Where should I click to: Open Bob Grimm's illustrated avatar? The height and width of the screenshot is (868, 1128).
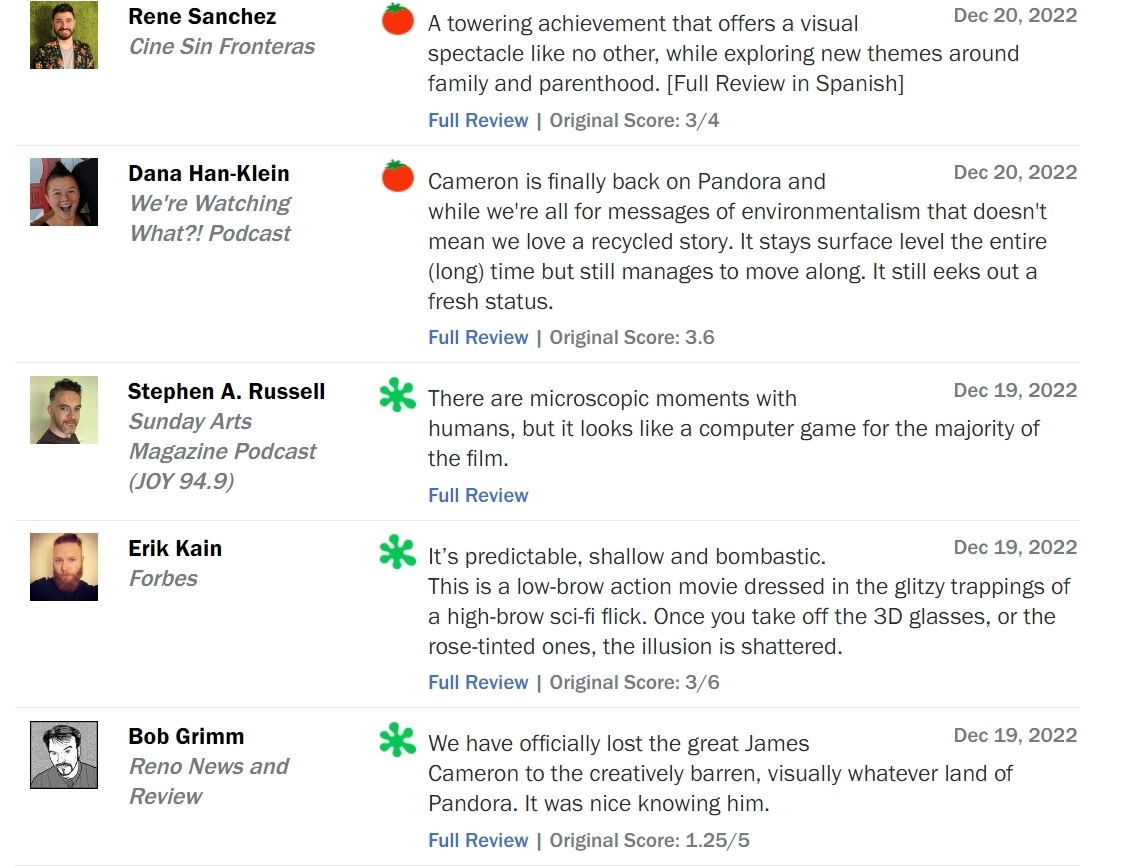coord(64,755)
